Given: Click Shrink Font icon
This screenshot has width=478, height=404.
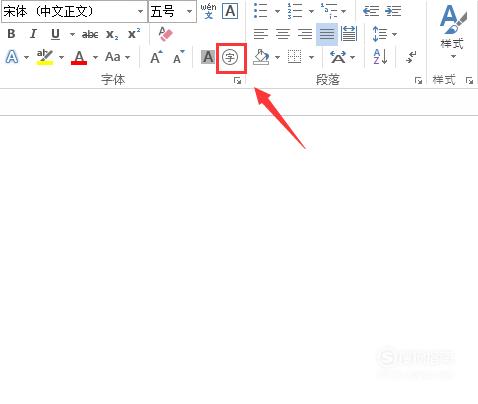Looking at the screenshot, I should click(x=179, y=57).
